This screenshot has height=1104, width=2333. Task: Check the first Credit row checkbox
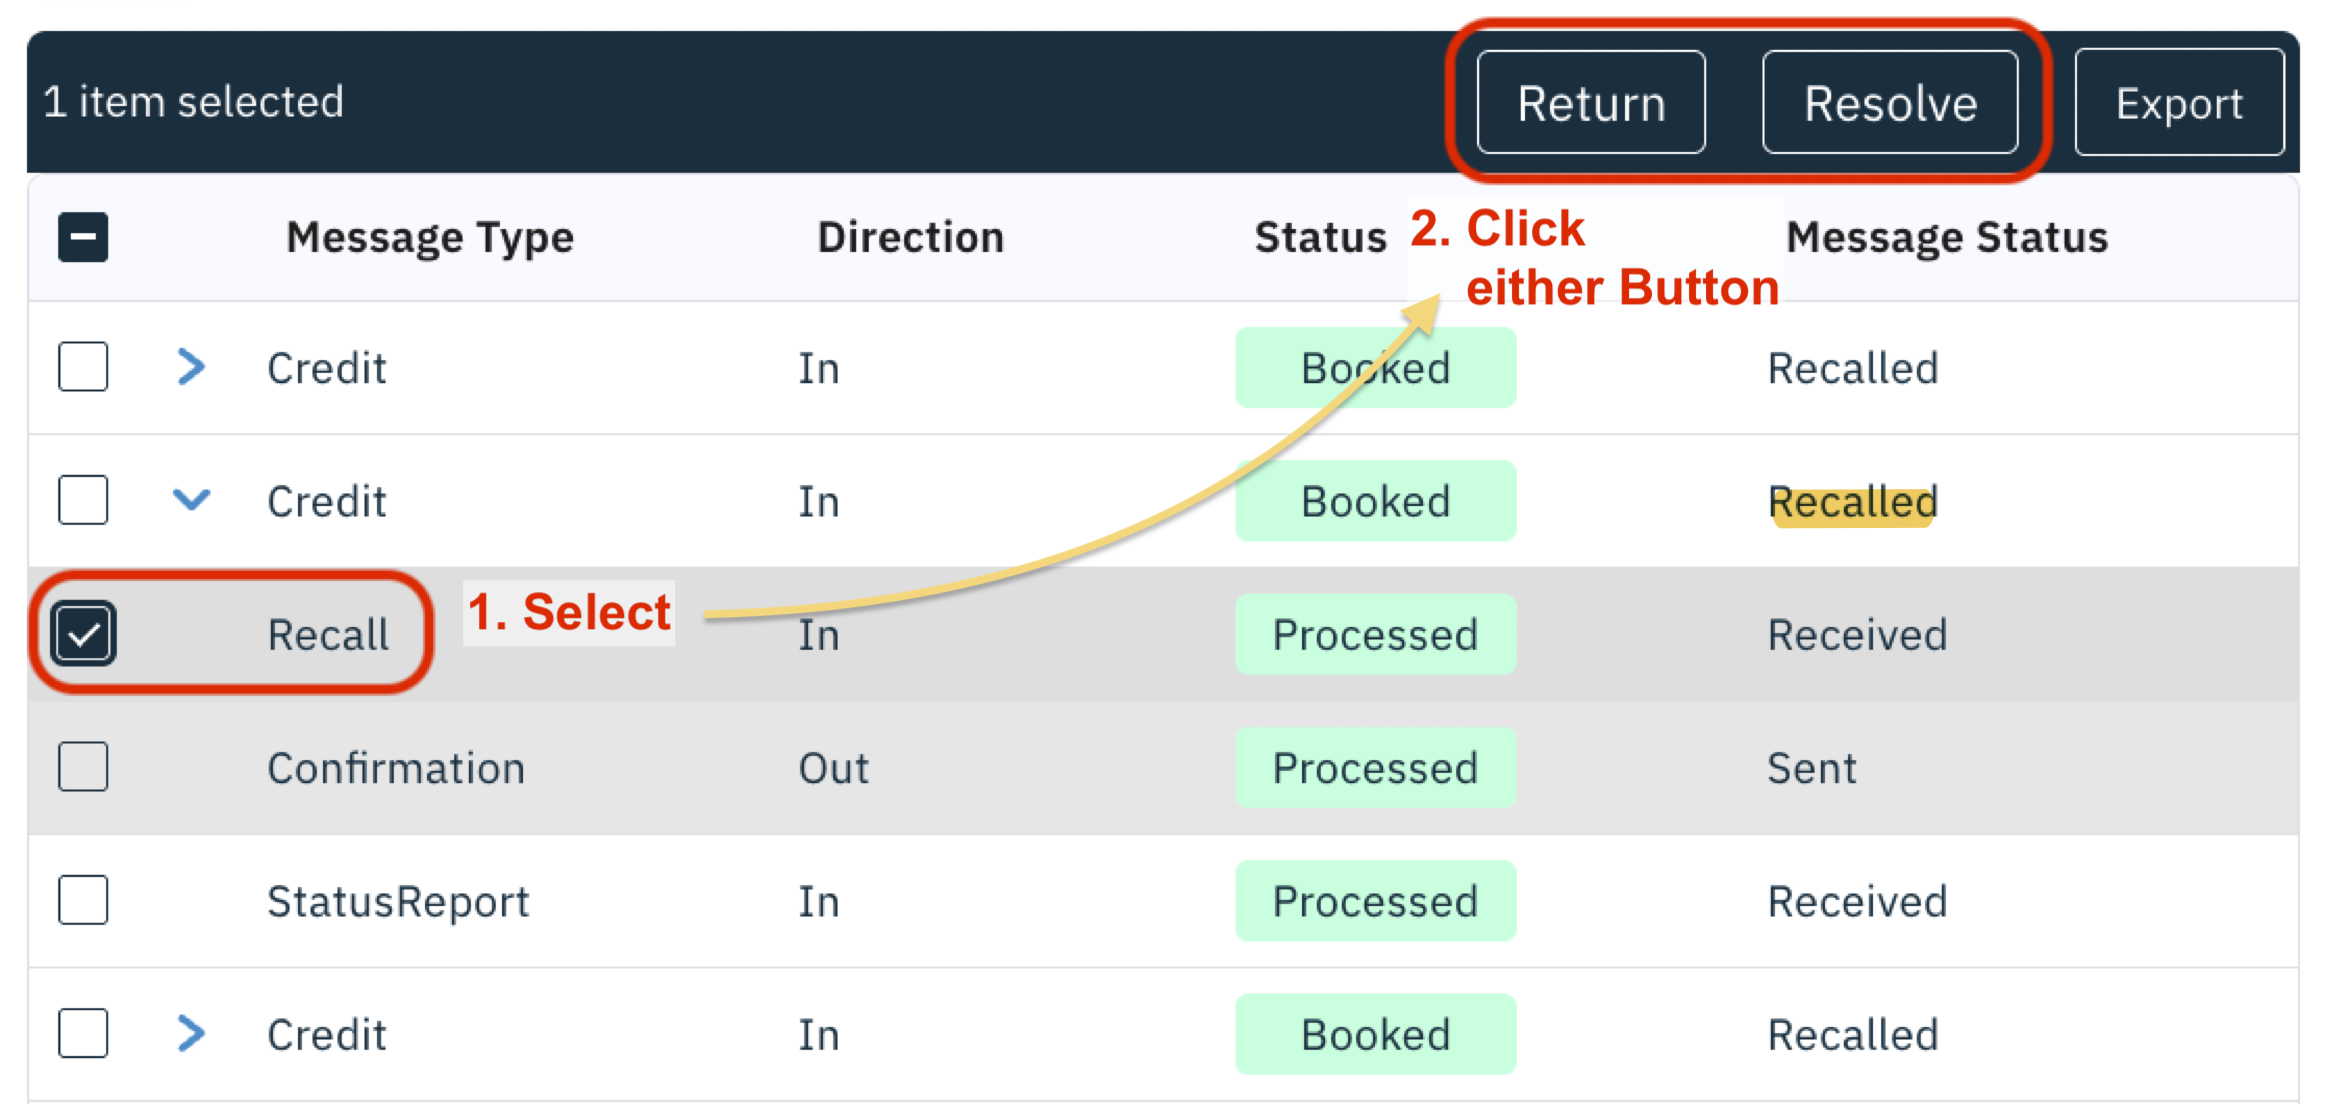(x=83, y=367)
